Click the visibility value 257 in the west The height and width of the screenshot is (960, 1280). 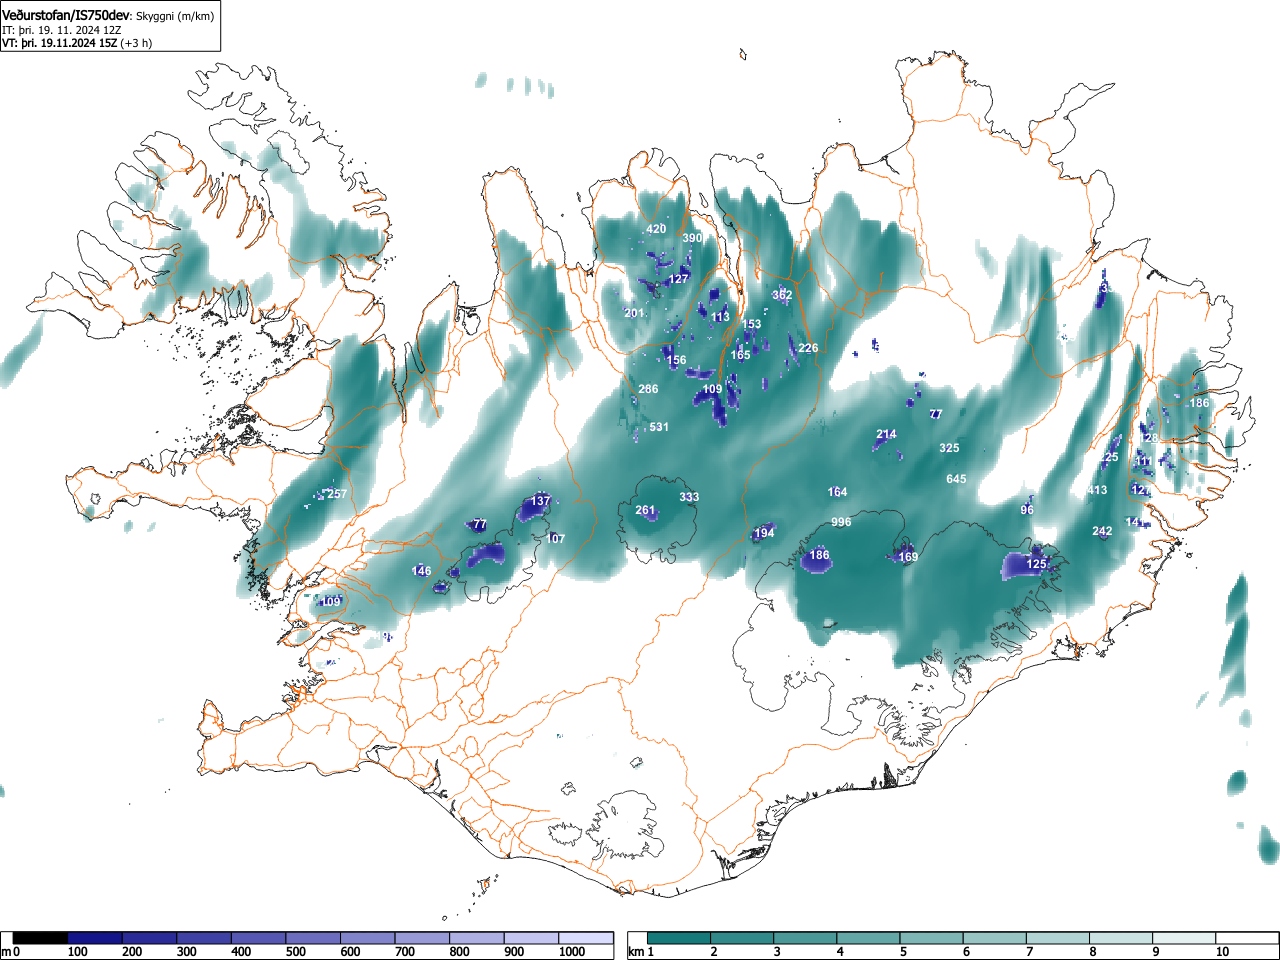click(337, 494)
